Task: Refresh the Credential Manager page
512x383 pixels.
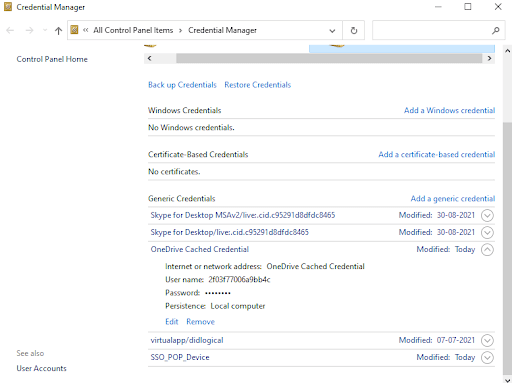Action: [354, 31]
